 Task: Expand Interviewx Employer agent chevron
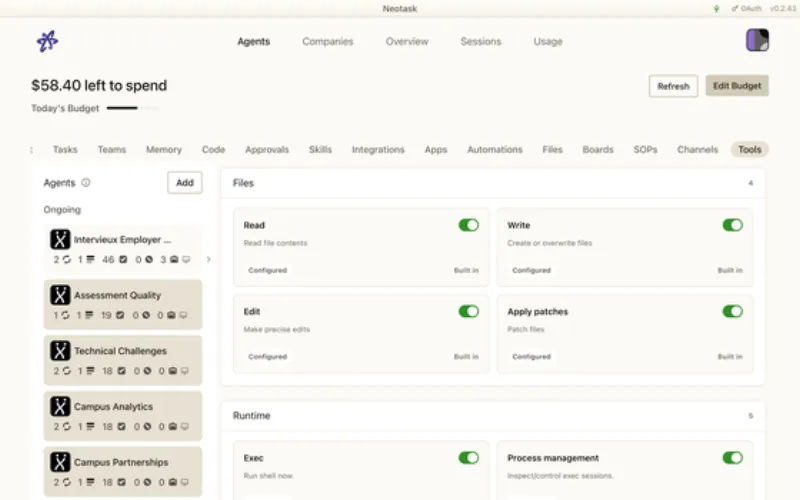(x=209, y=259)
